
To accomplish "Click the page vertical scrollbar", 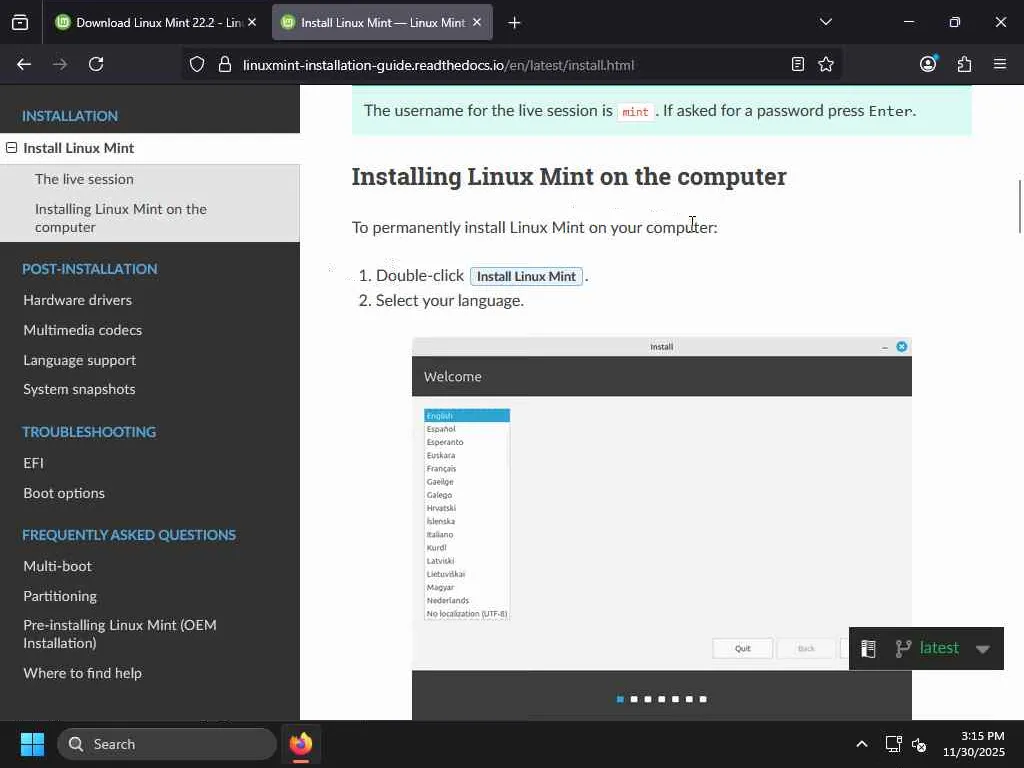I will click(1019, 206).
